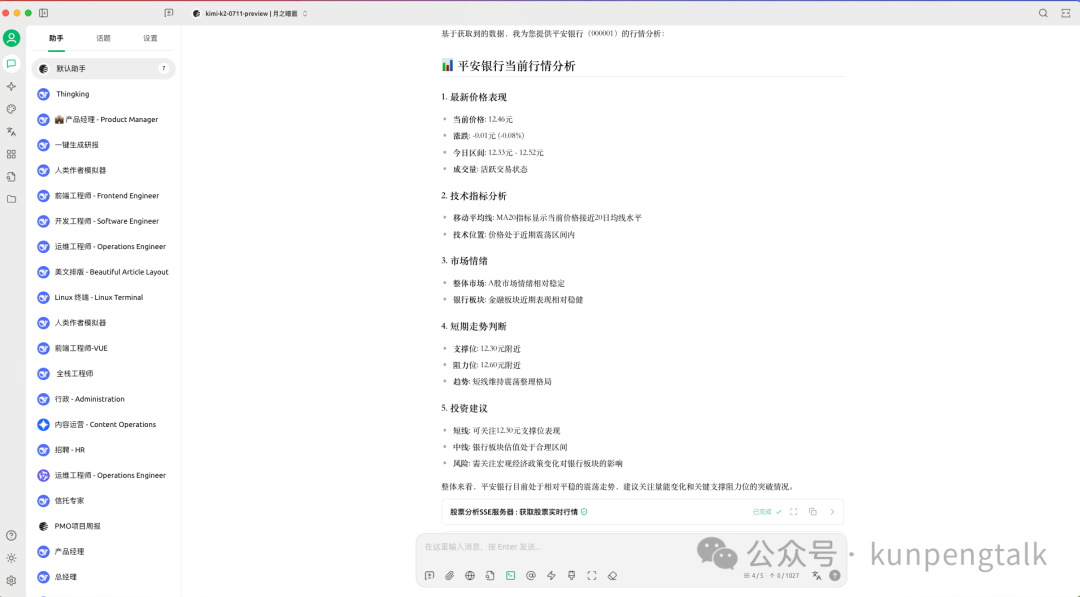Open knowledge base icon in input toolbar

click(x=490, y=576)
